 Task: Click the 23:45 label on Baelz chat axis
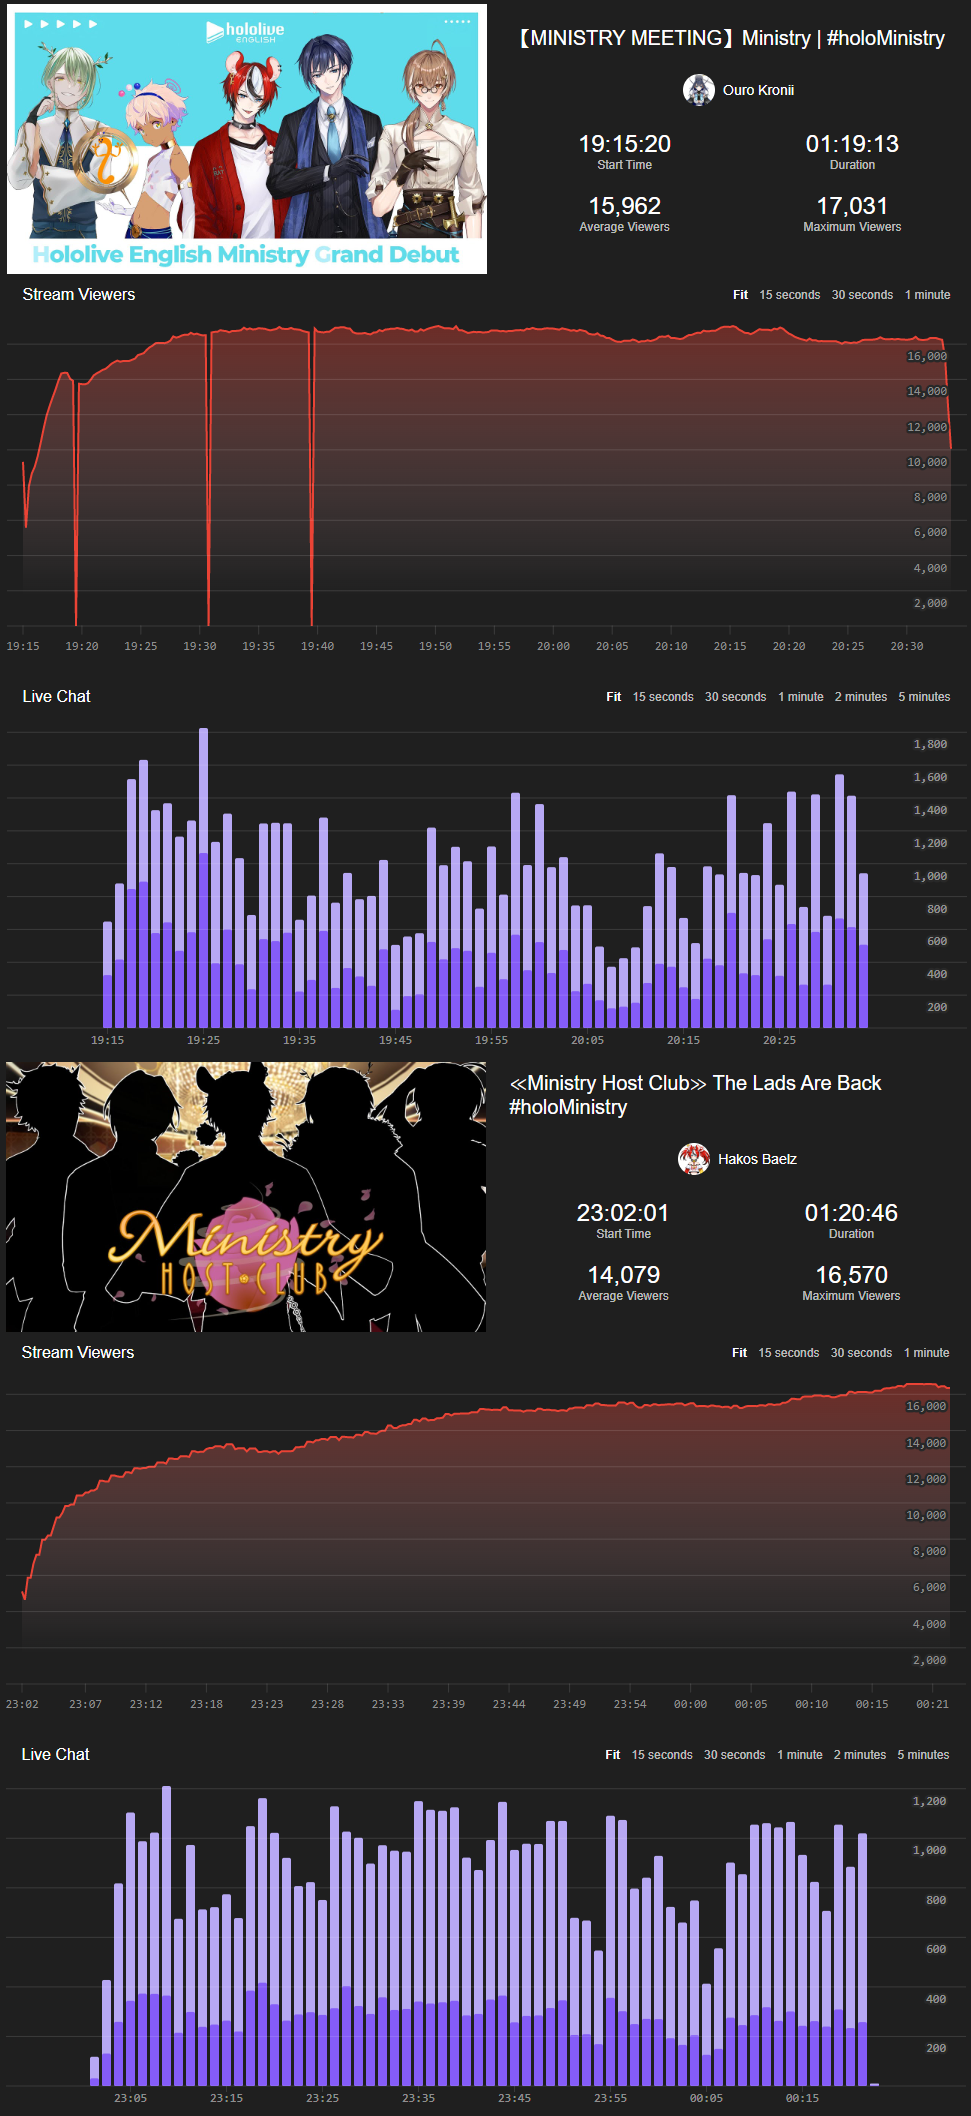click(514, 2098)
